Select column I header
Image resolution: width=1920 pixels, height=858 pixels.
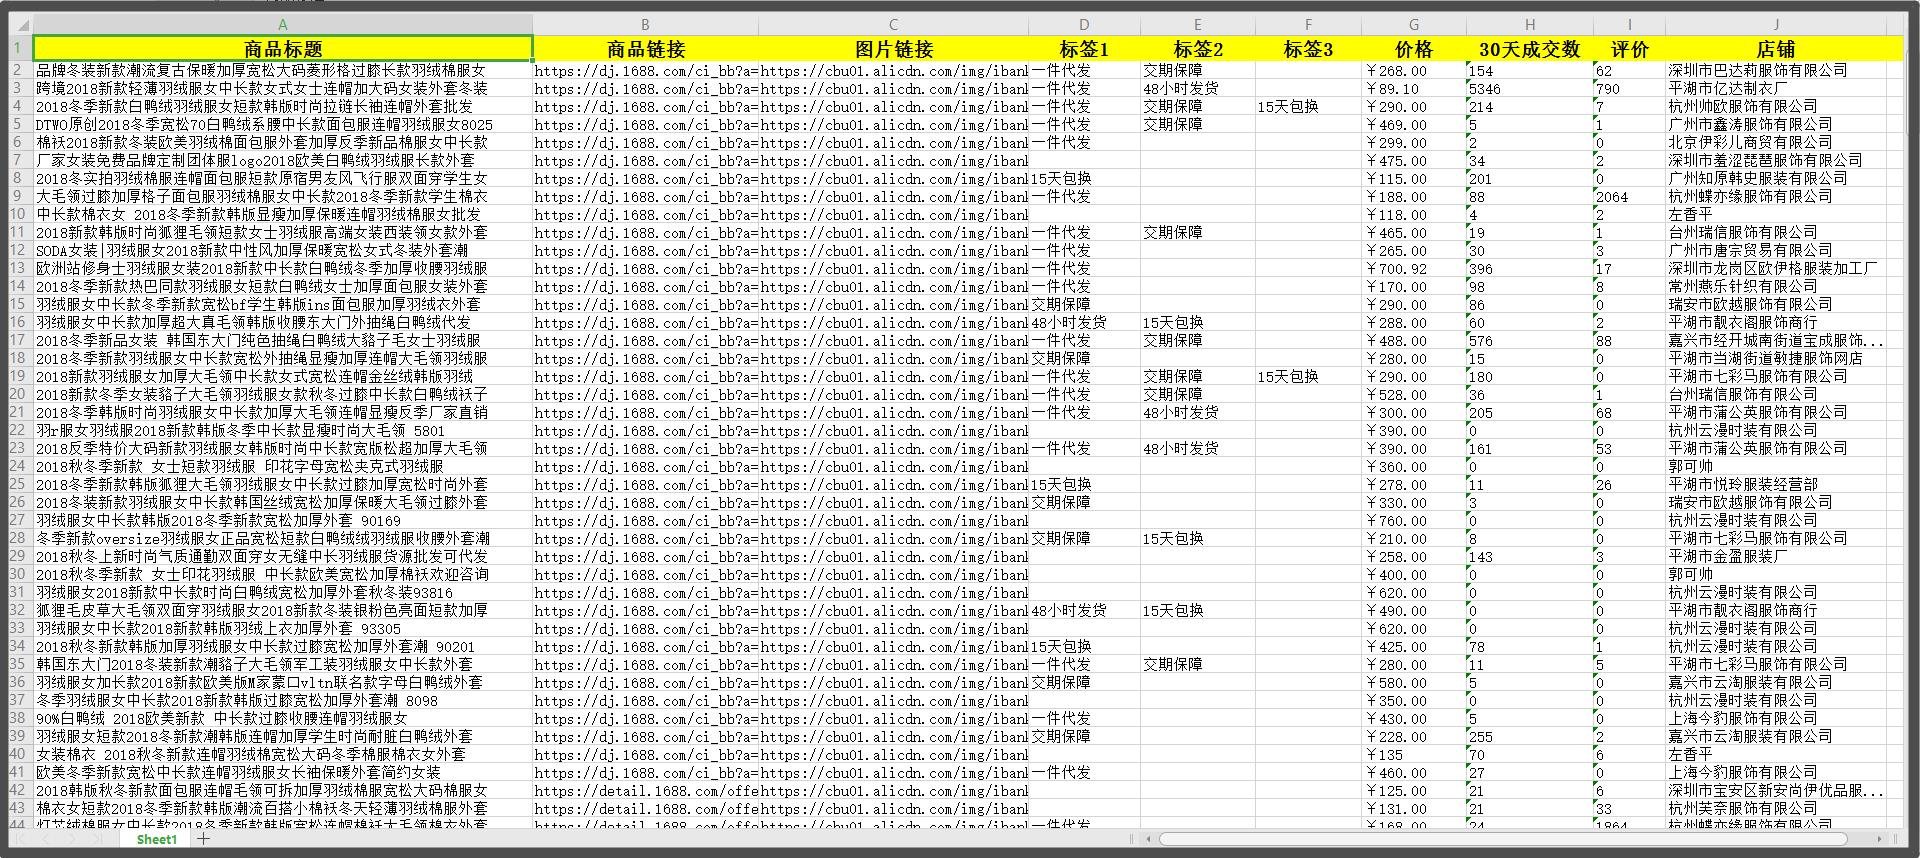point(1629,24)
